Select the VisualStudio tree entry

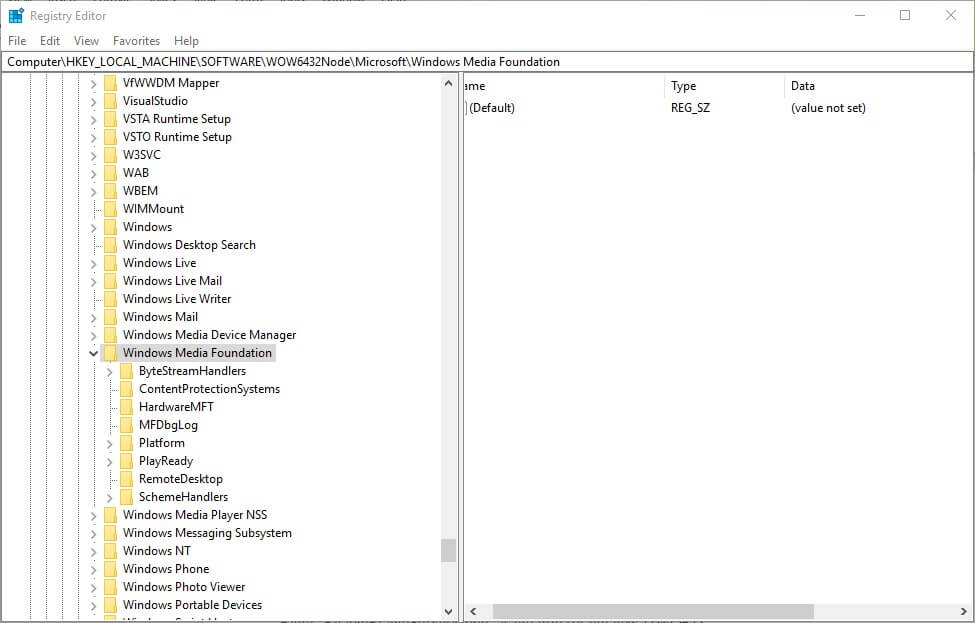pyautogui.click(x=155, y=101)
